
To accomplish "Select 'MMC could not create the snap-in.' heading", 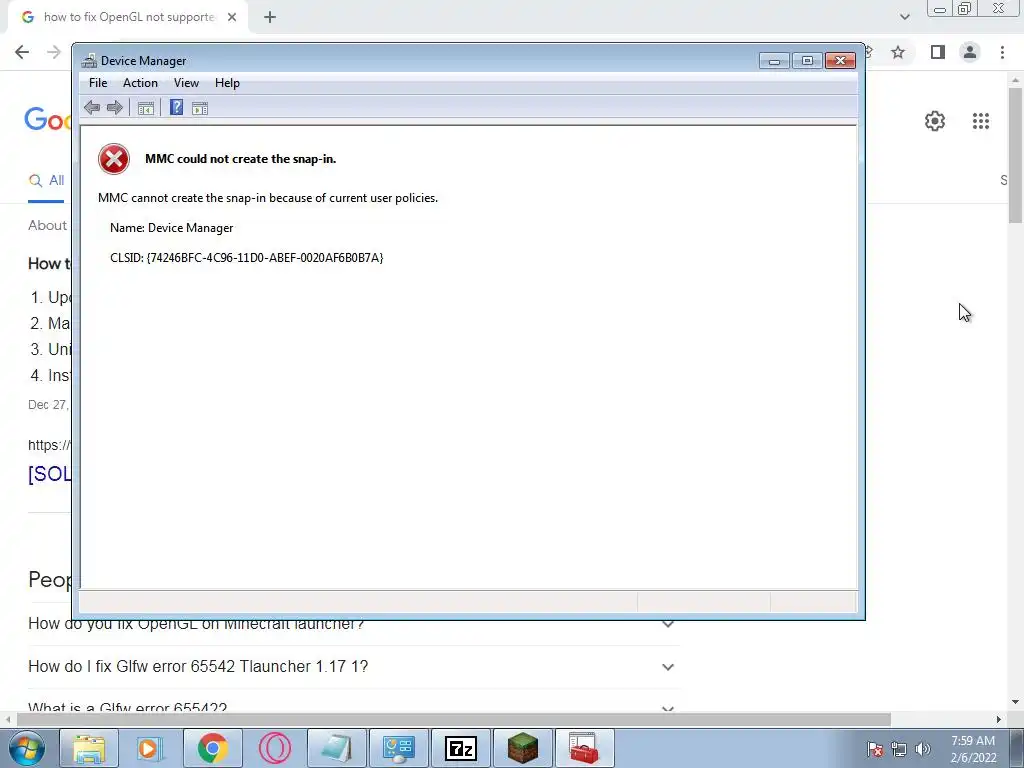I will tap(240, 159).
